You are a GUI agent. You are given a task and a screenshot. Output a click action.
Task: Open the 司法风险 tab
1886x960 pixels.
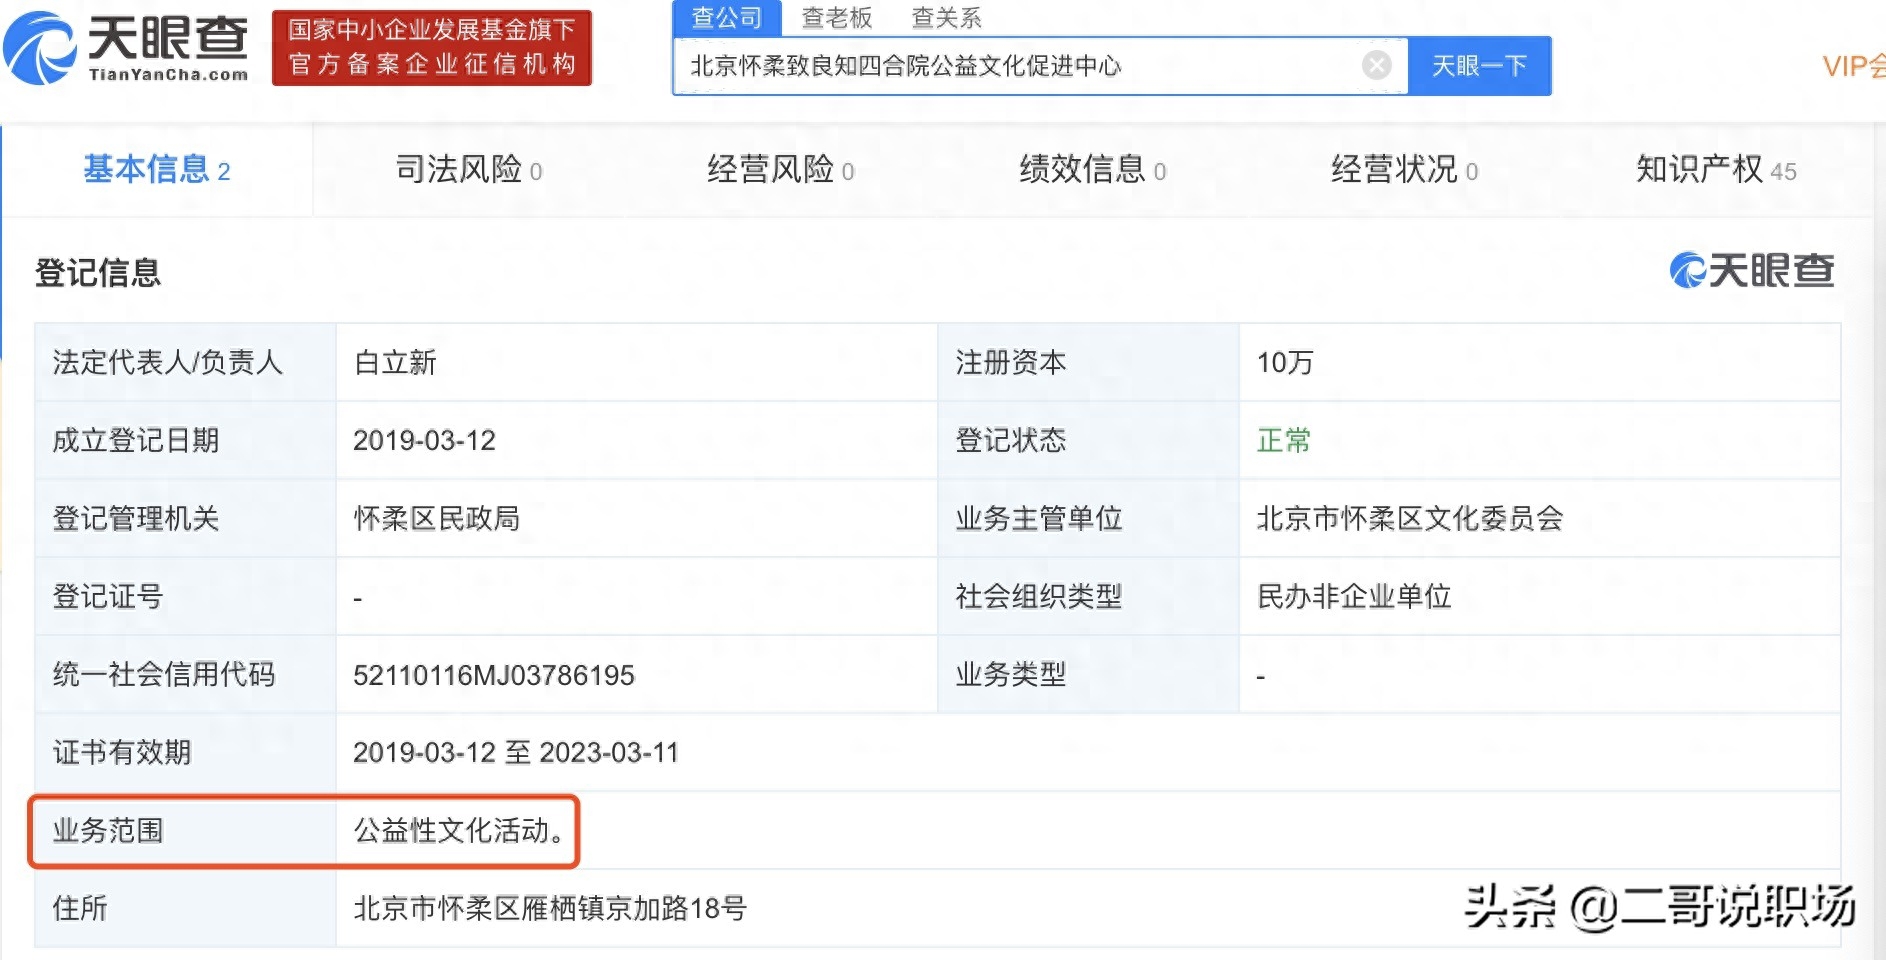coord(469,170)
